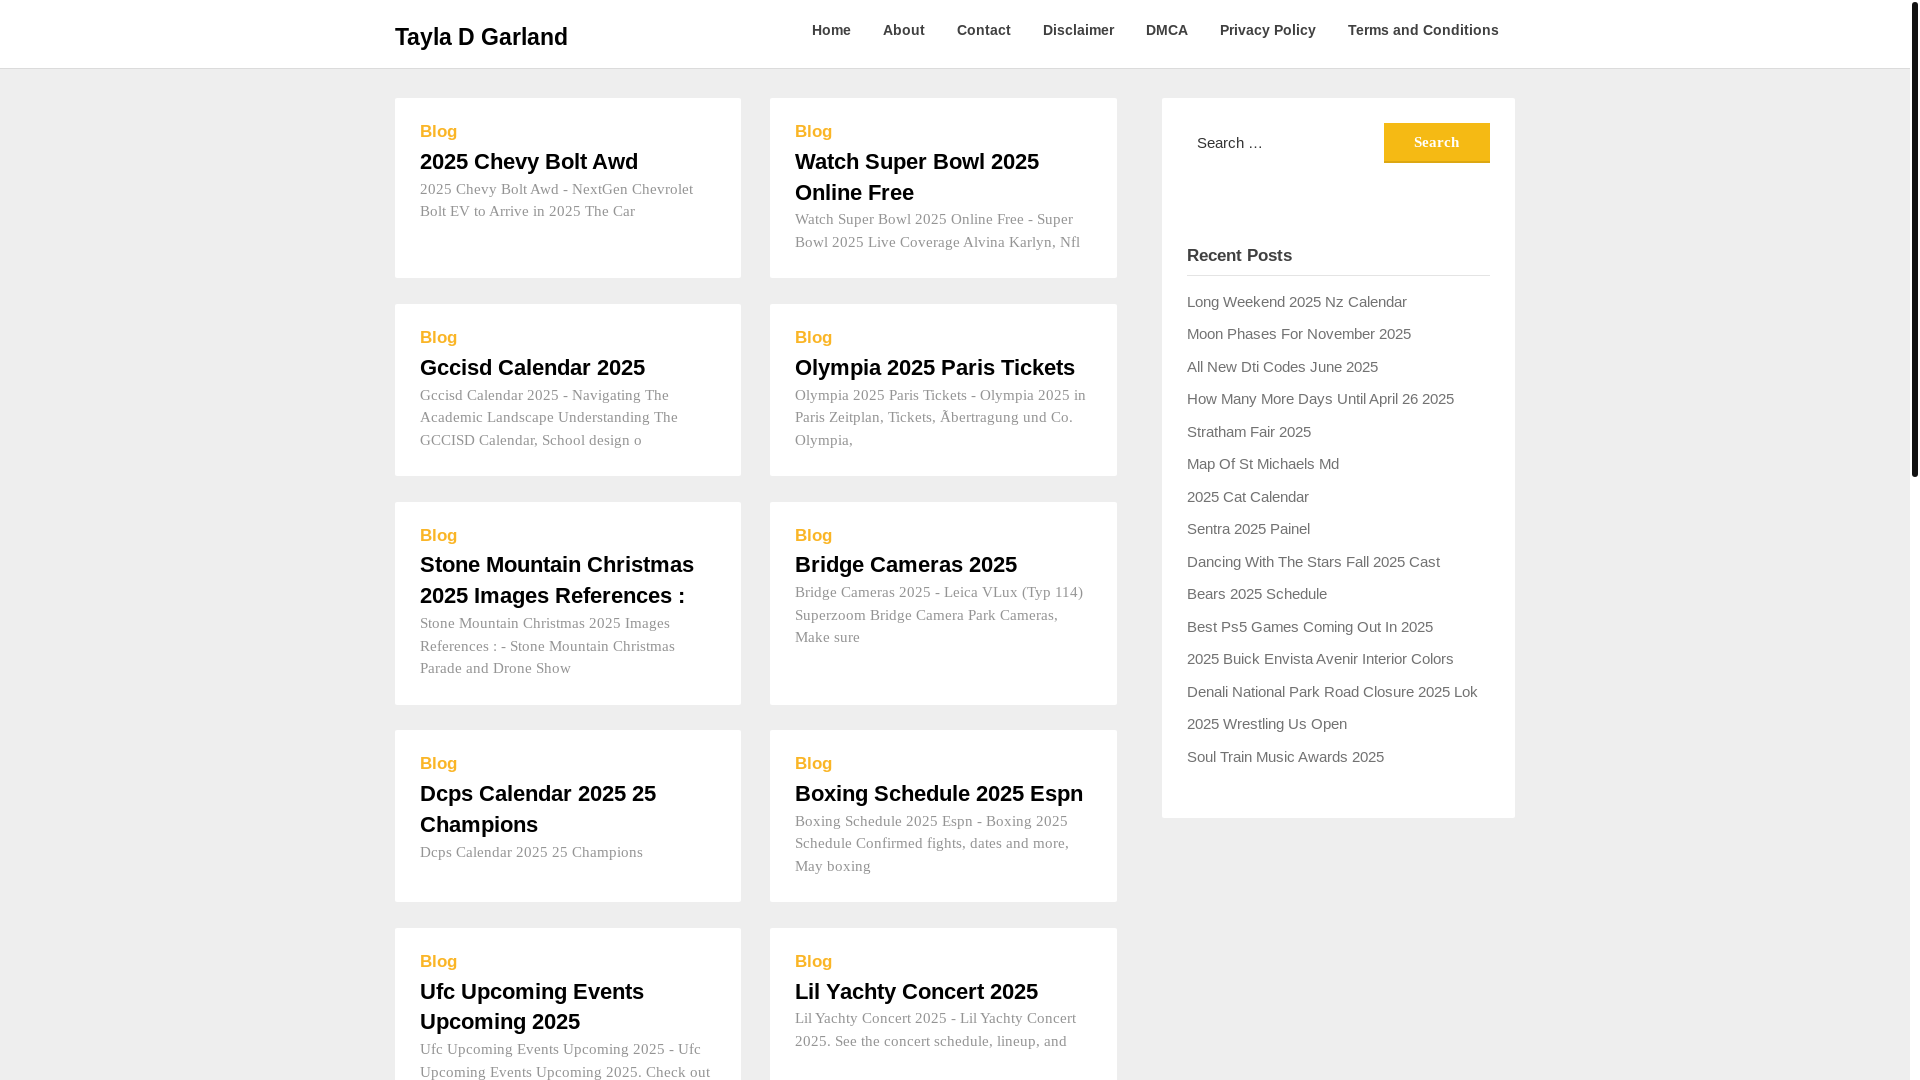Click Gccisd Navigating The Academic Landscape excerpt
Image resolution: width=1920 pixels, height=1080 pixels.
tap(549, 418)
